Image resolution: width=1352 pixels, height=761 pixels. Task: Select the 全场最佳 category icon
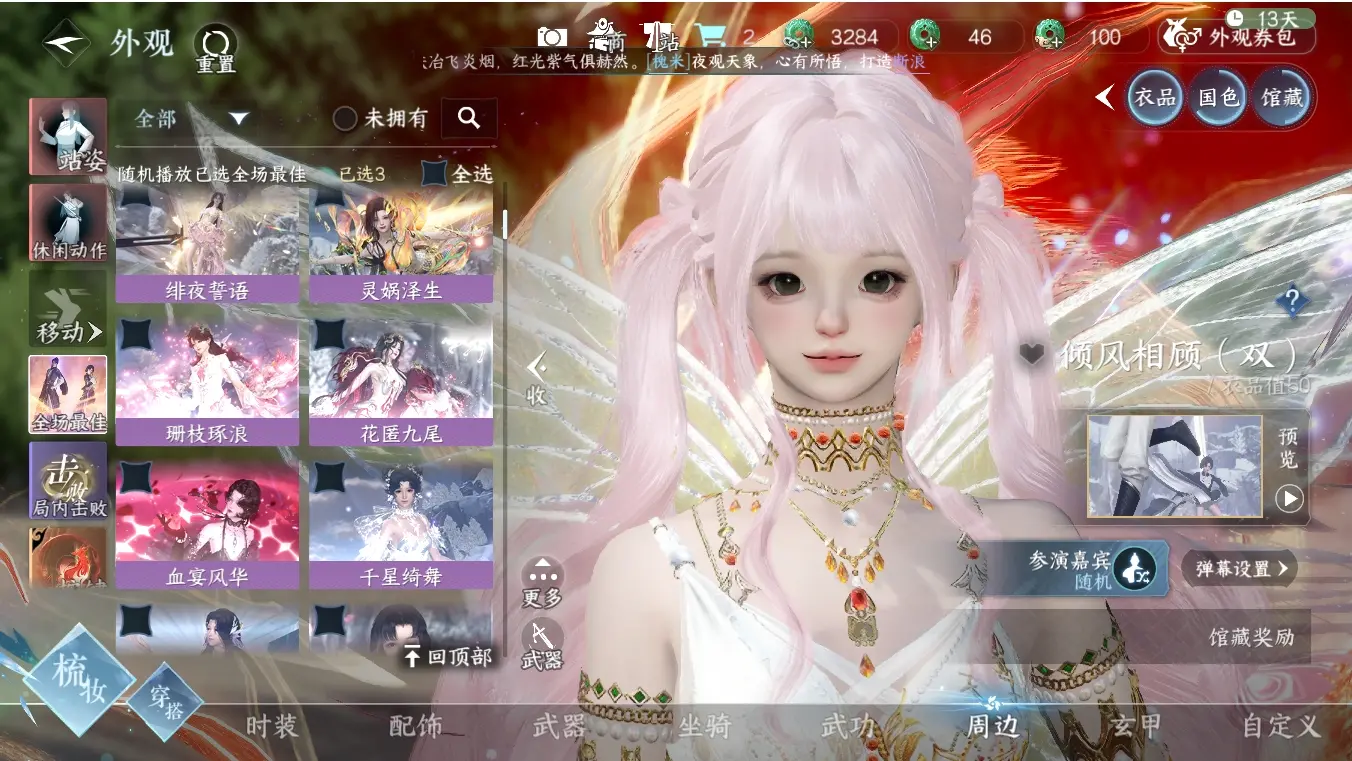pos(68,394)
